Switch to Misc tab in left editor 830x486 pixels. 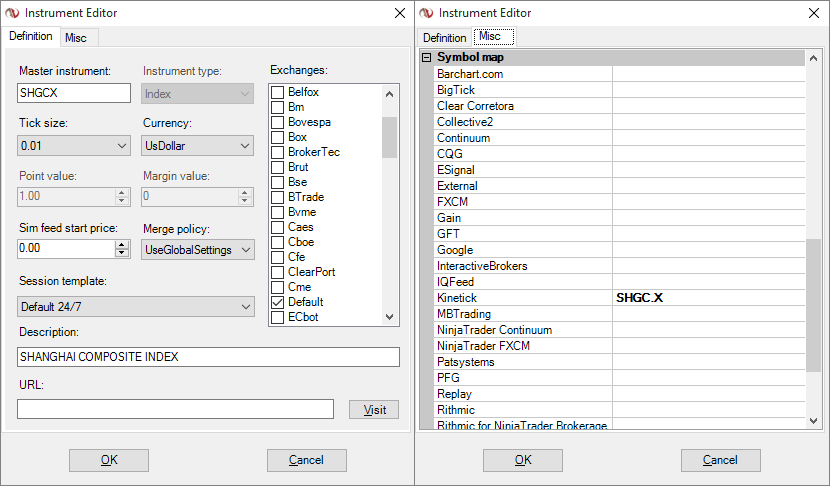pos(76,37)
